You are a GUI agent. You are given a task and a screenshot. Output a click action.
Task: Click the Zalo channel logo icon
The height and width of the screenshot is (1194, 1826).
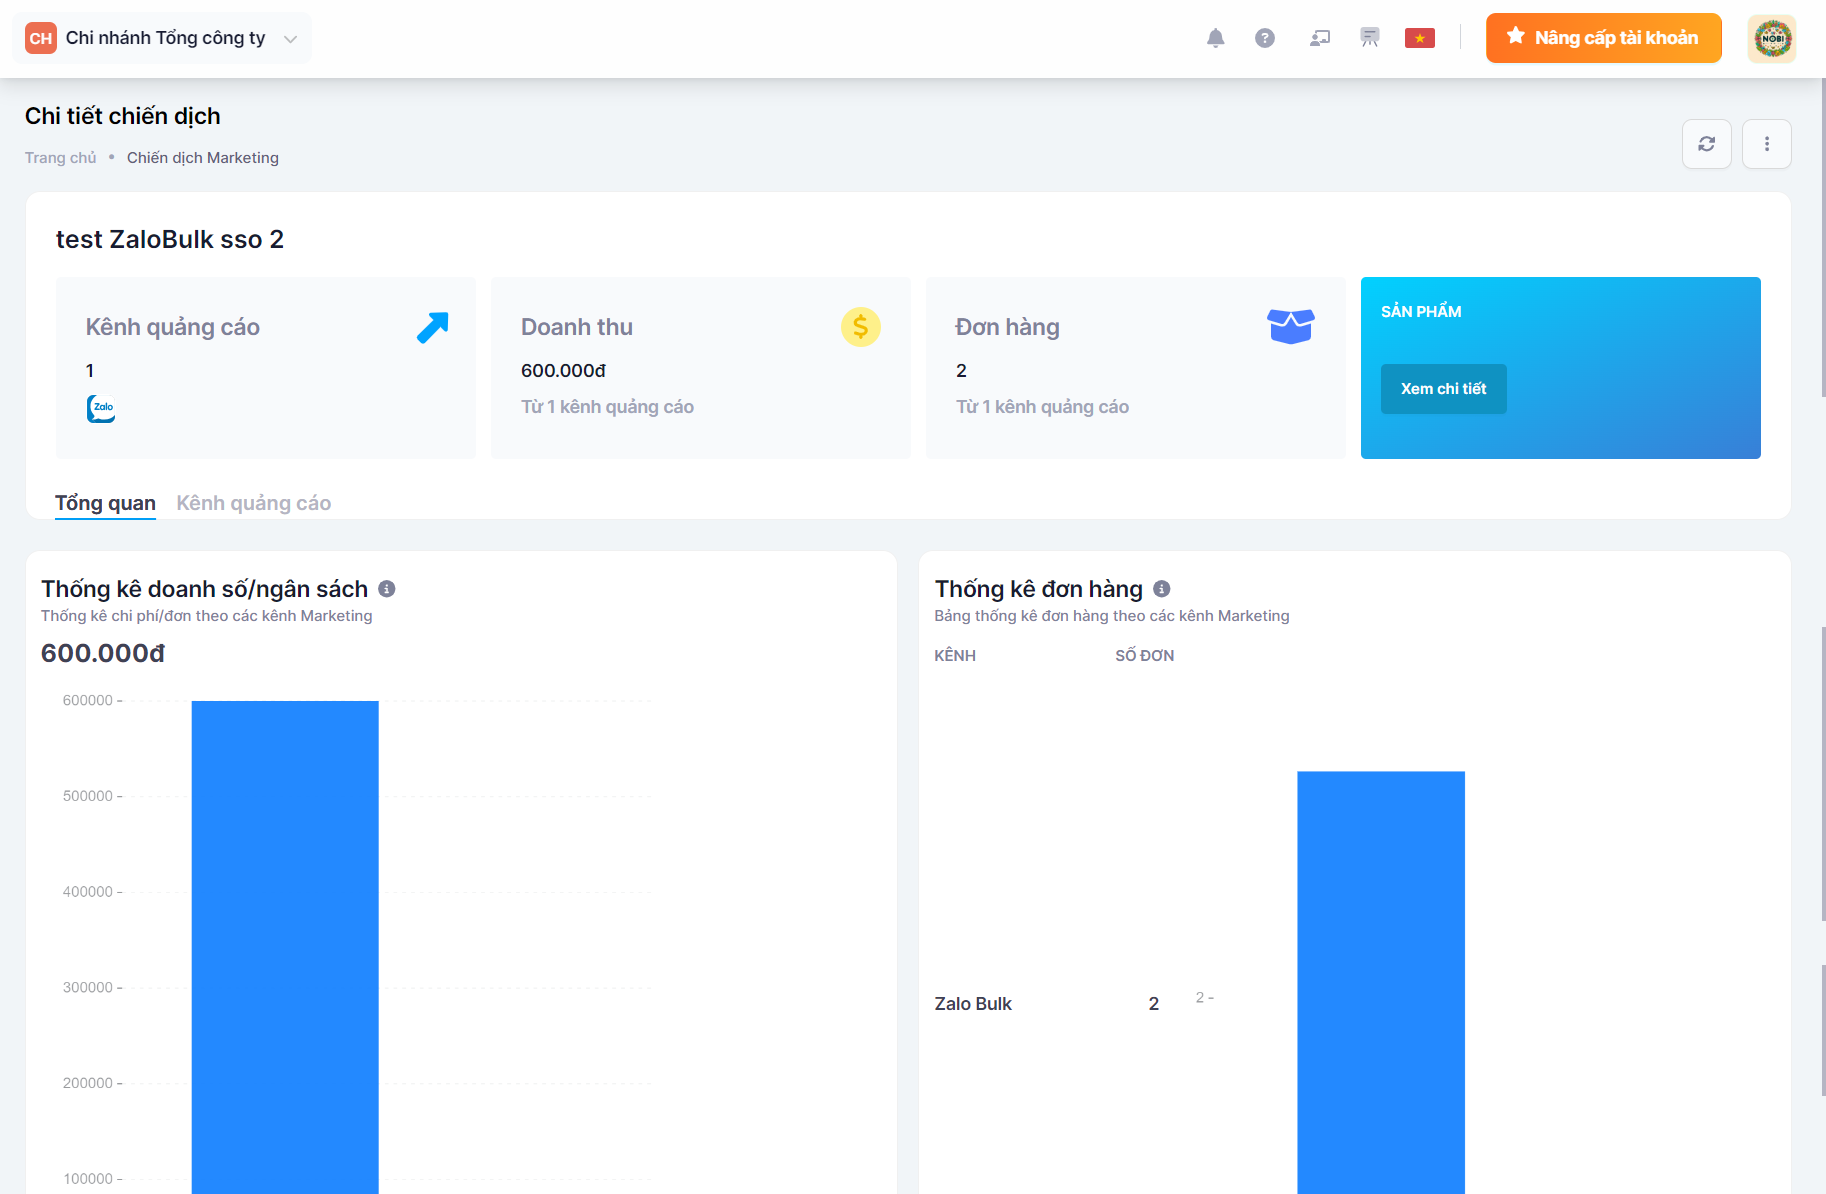point(101,408)
